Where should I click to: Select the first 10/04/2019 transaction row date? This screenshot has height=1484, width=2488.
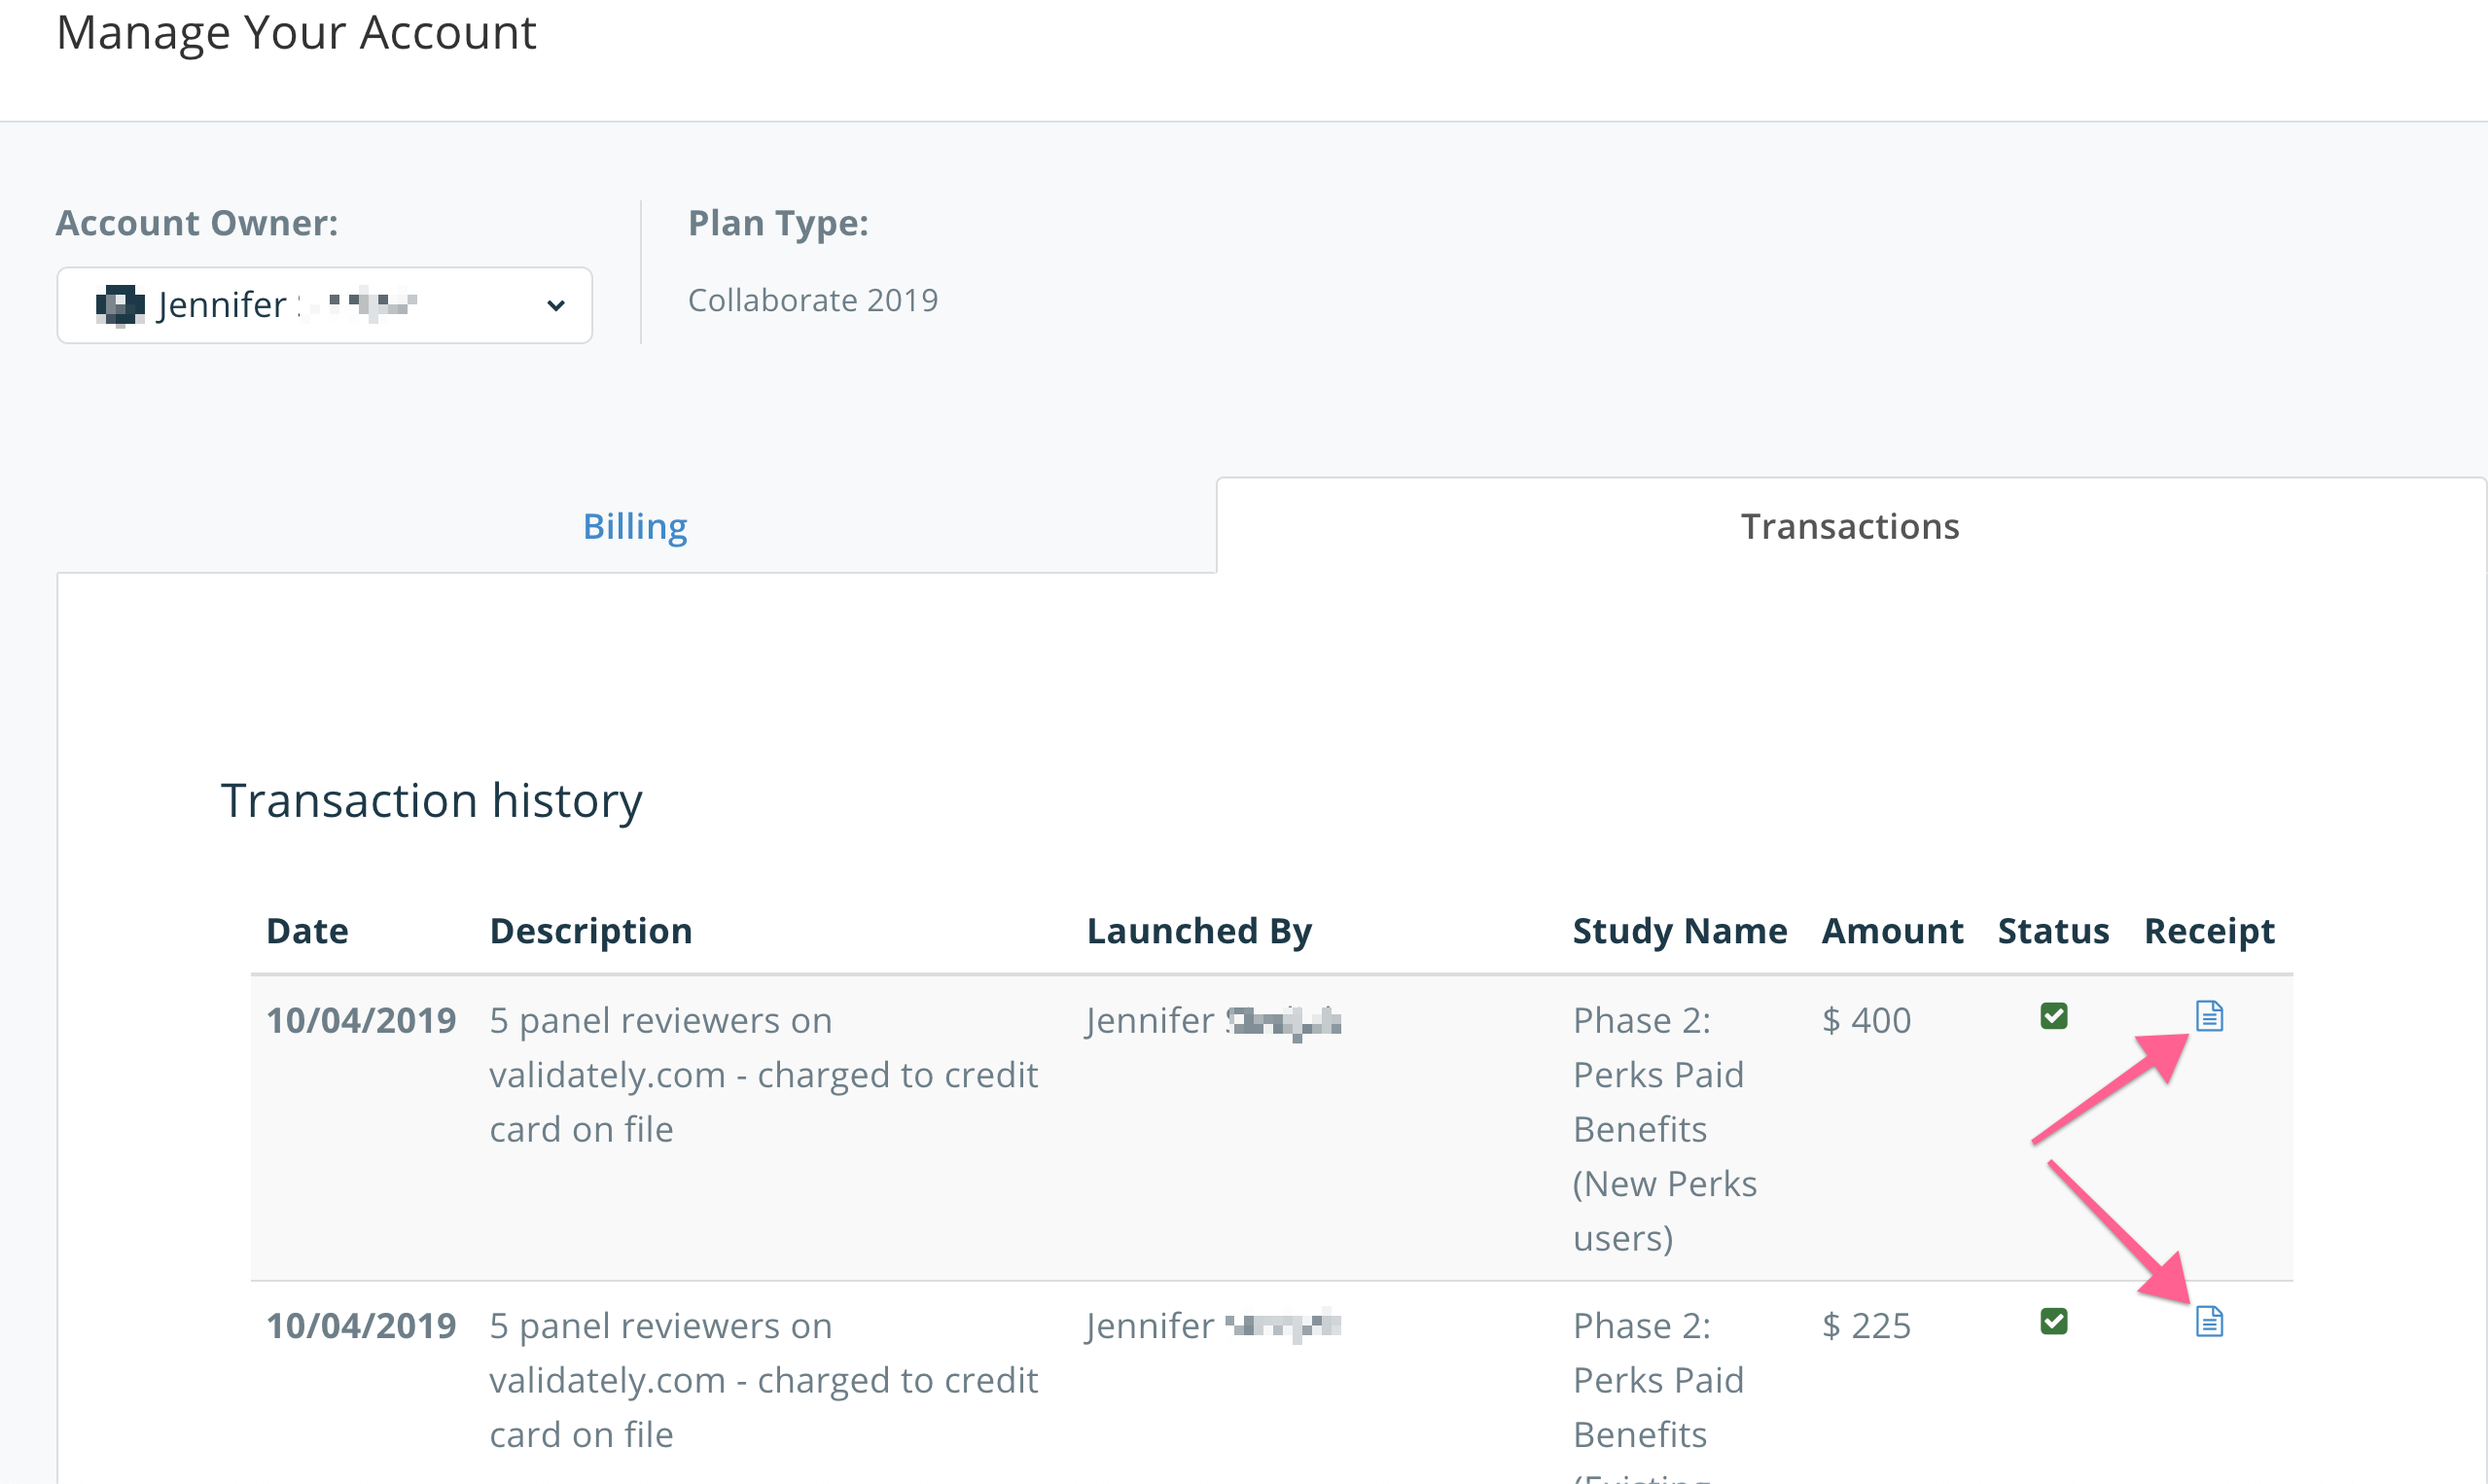[361, 1020]
